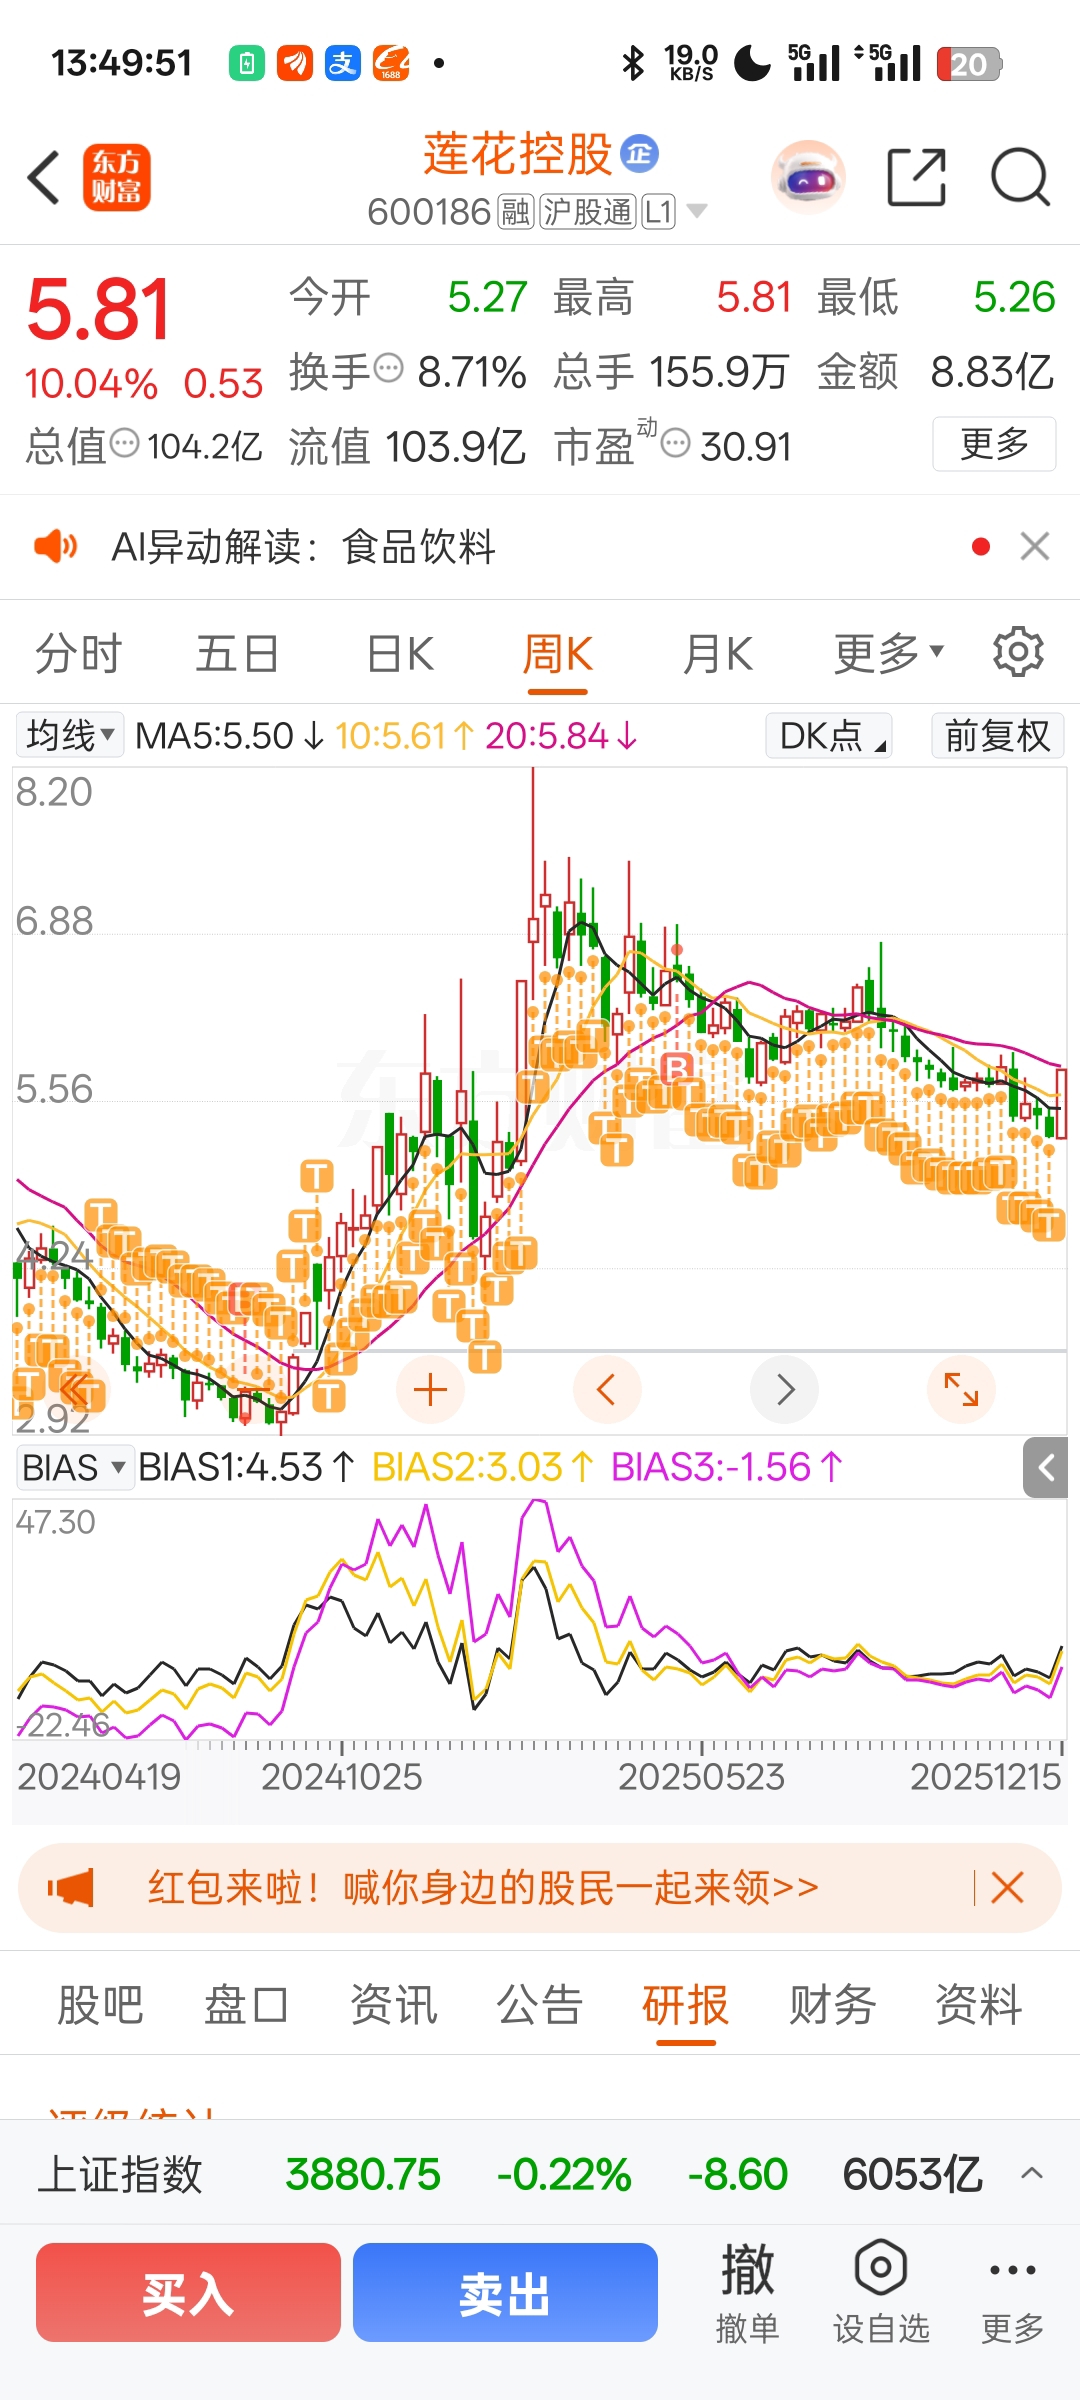Close the 红包来啦 promotion banner
Image resolution: width=1080 pixels, height=2400 pixels.
coord(1007,1888)
